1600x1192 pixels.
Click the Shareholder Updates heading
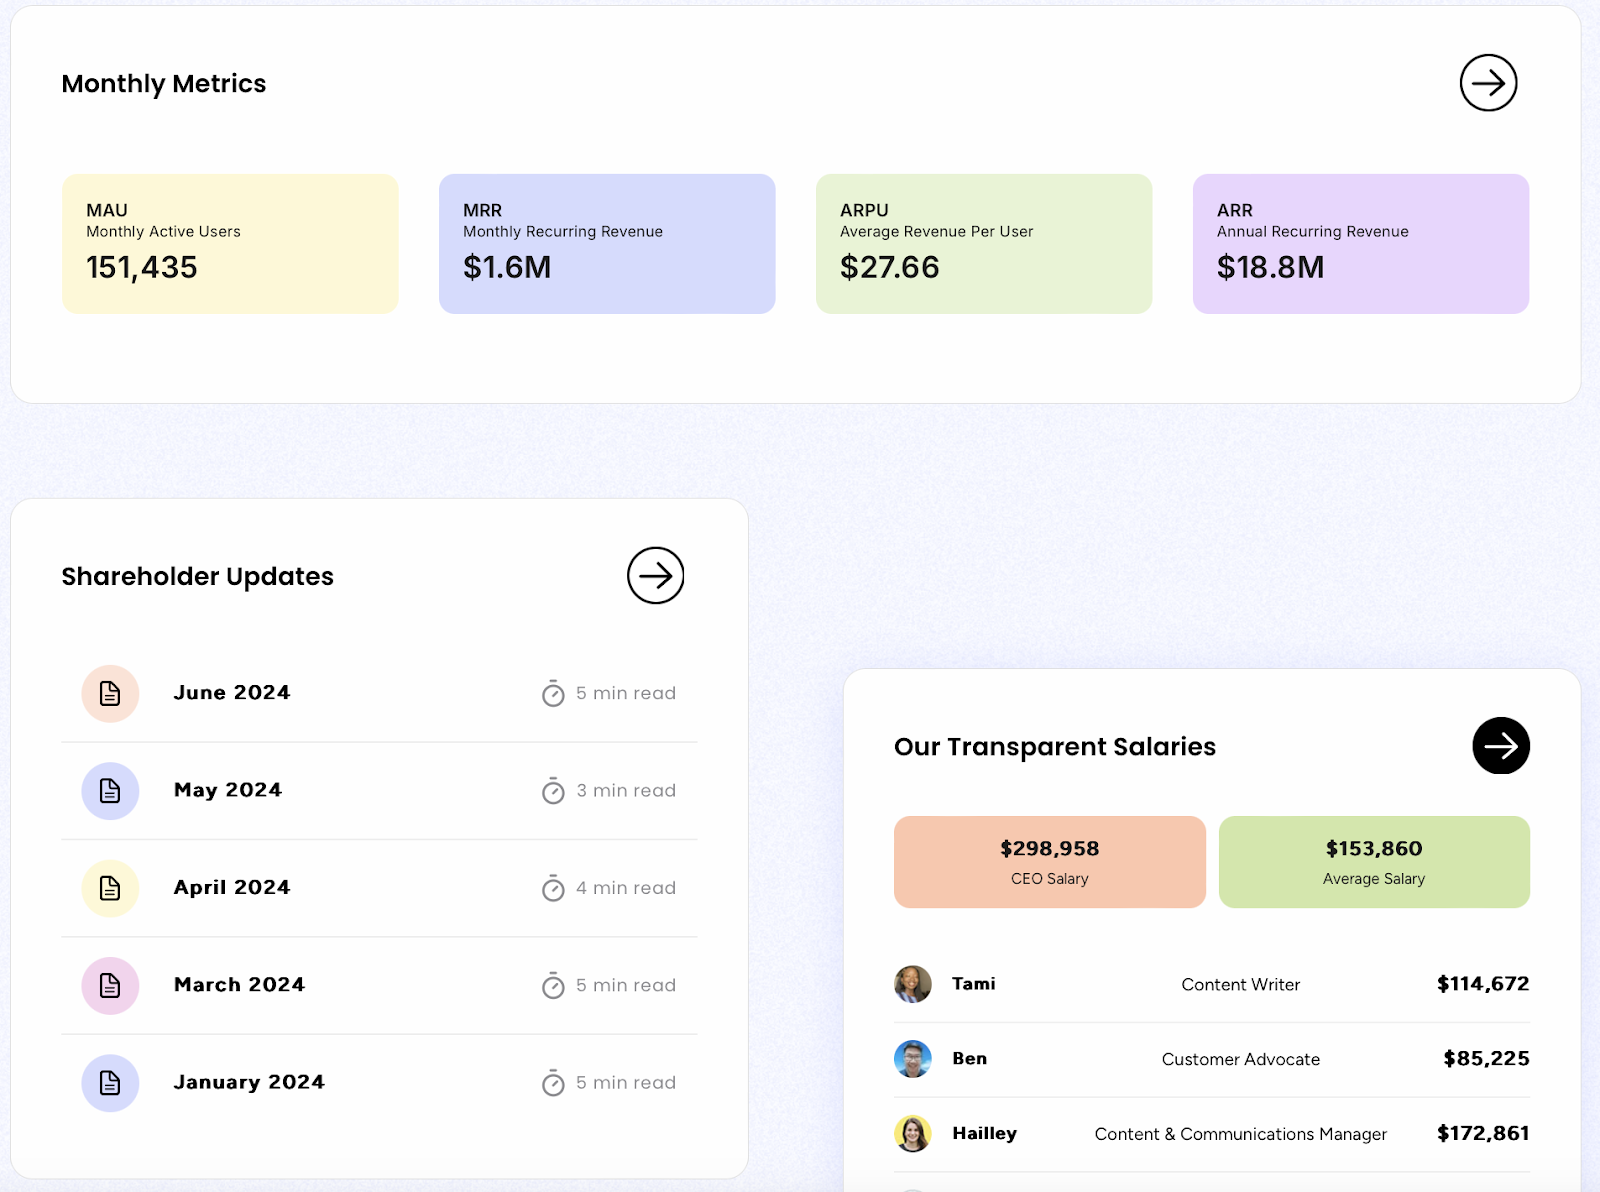click(x=198, y=577)
